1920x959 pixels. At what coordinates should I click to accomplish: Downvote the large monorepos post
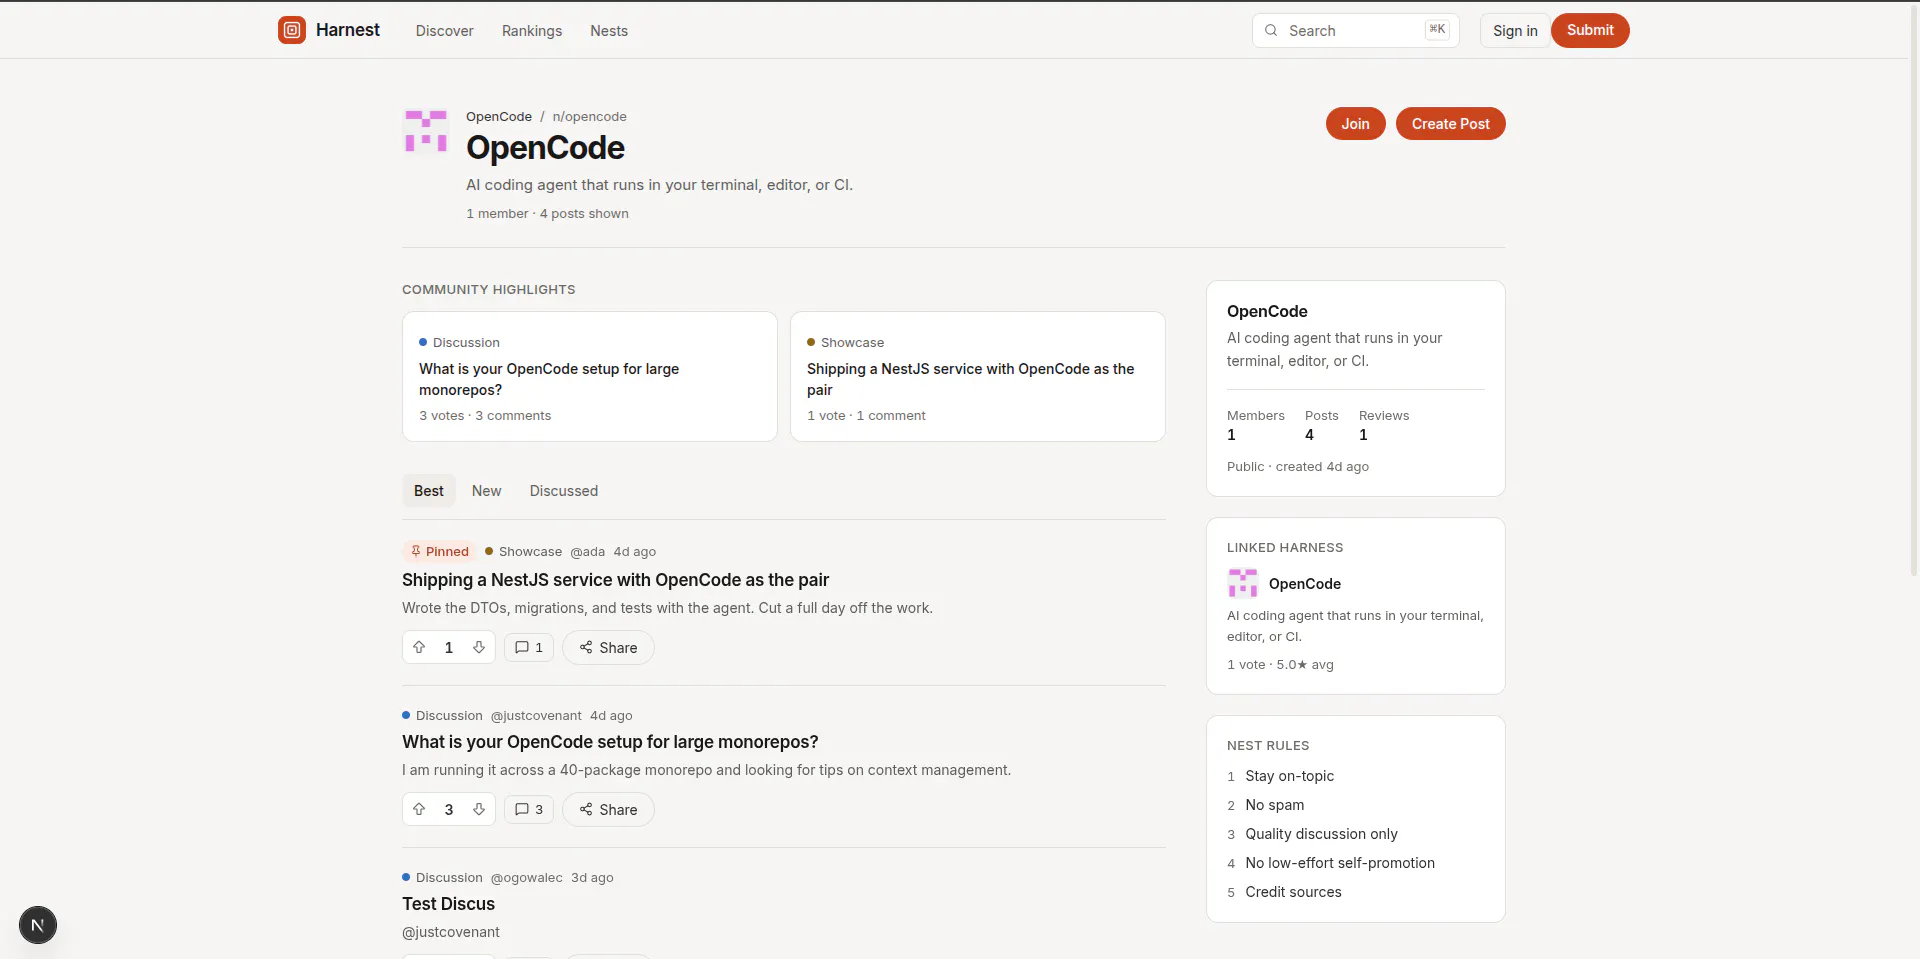[479, 809]
